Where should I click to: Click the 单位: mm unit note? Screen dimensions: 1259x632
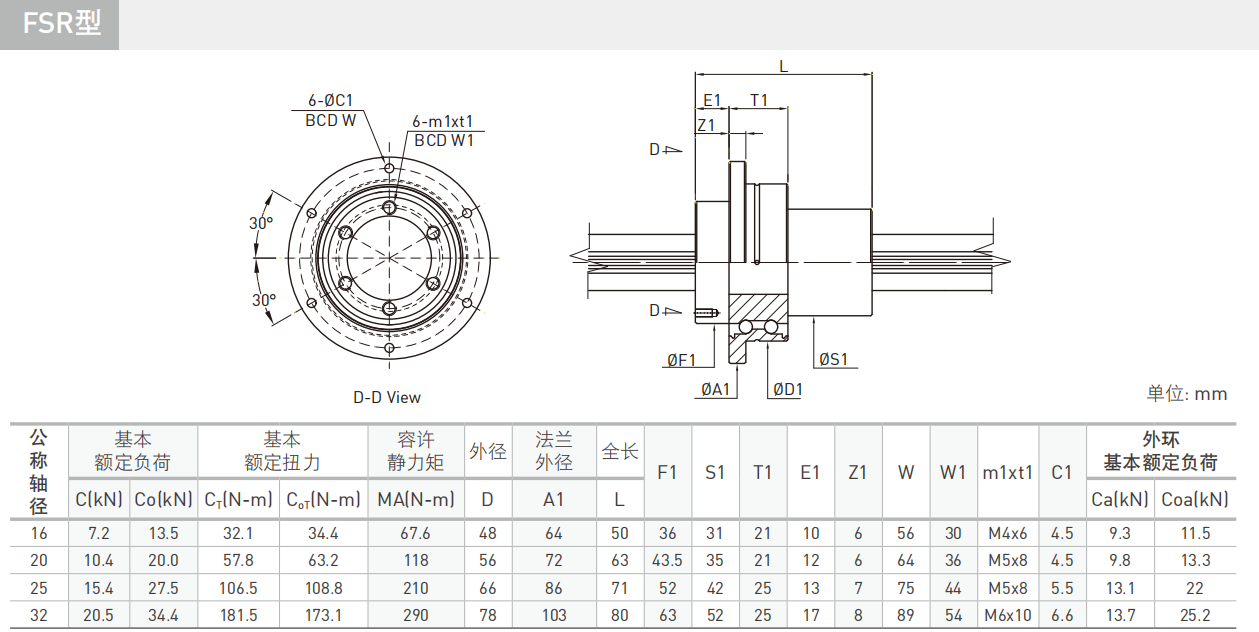[1187, 394]
